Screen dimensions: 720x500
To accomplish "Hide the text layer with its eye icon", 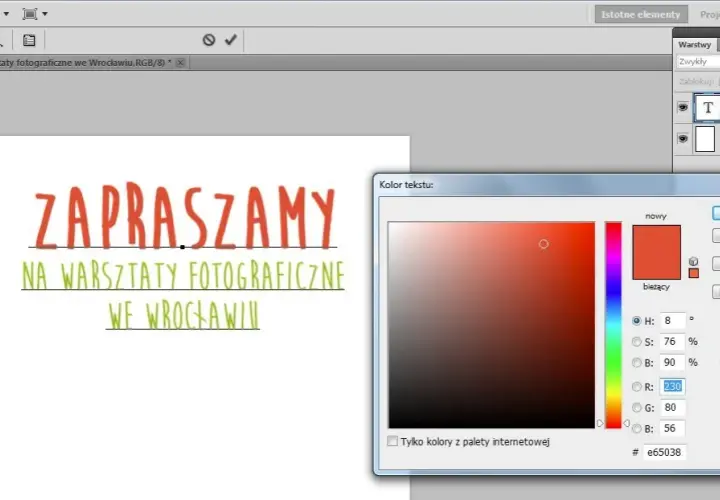I will 683,107.
